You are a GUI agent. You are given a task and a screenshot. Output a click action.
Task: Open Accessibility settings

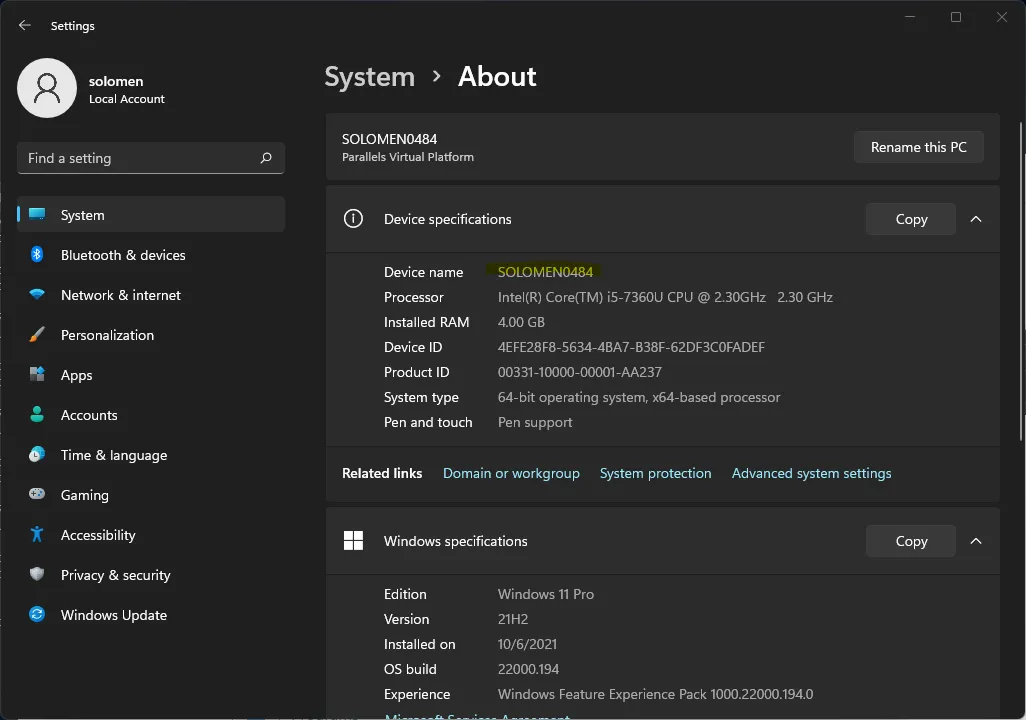pos(151,534)
